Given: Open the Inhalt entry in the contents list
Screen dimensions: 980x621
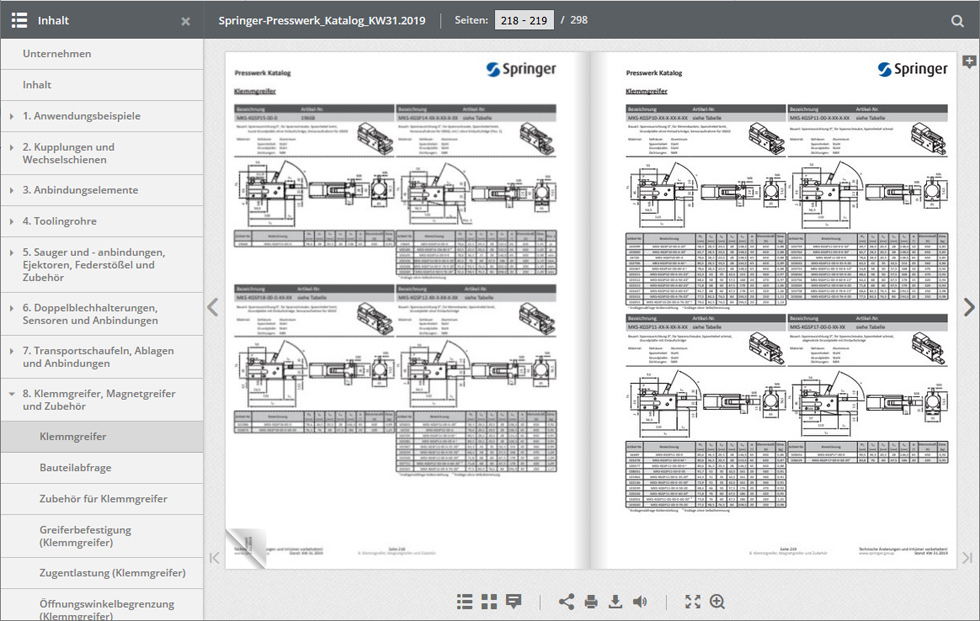Looking at the screenshot, I should 102,85.
